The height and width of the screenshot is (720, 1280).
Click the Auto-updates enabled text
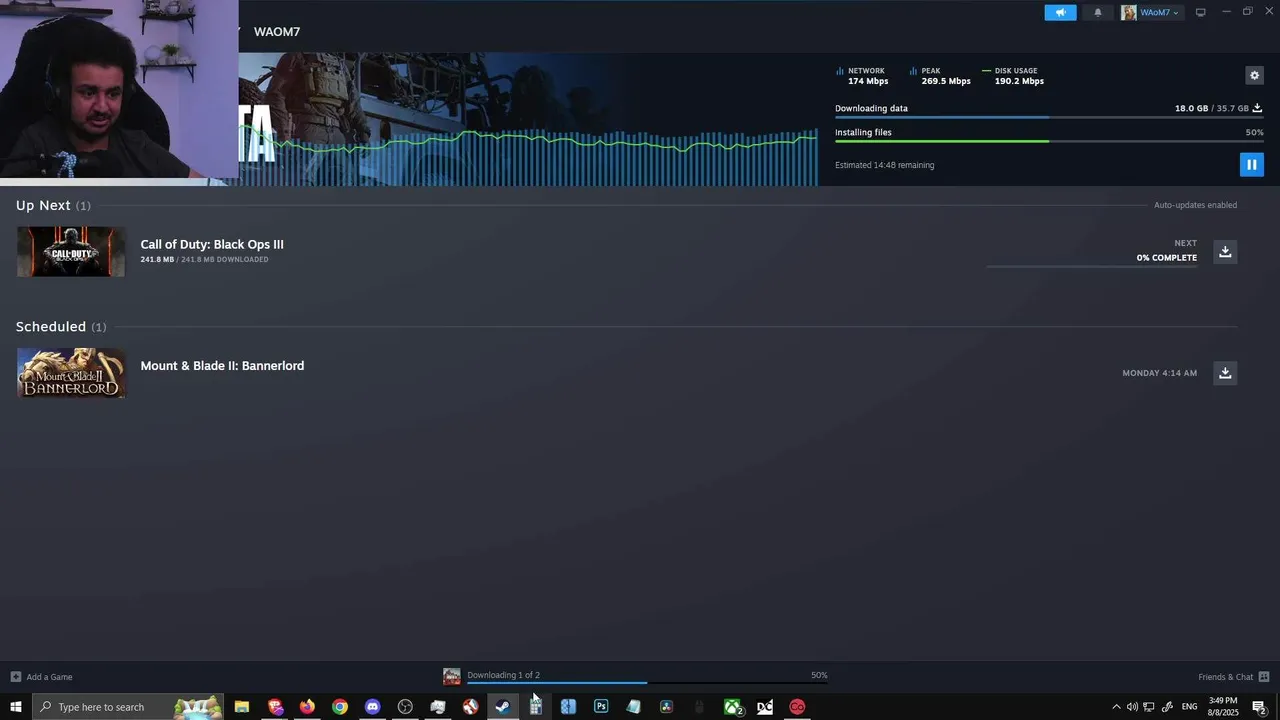click(x=1195, y=205)
